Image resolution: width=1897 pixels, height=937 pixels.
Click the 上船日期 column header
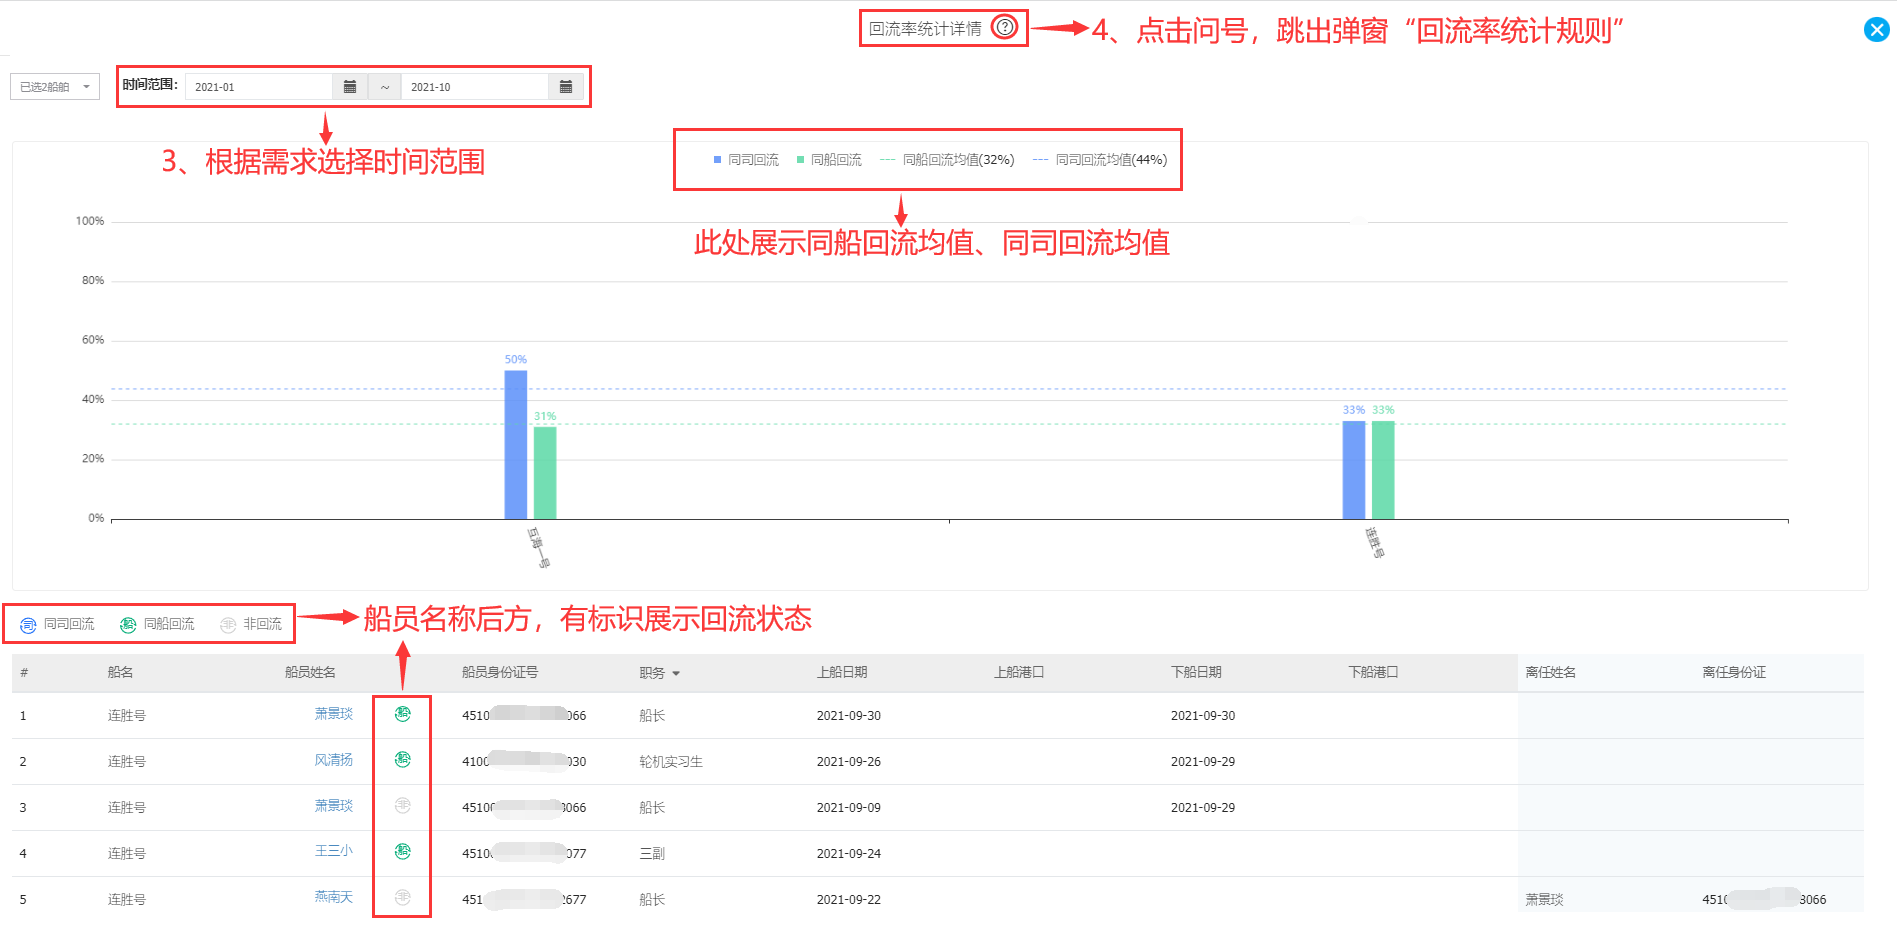[x=842, y=673]
